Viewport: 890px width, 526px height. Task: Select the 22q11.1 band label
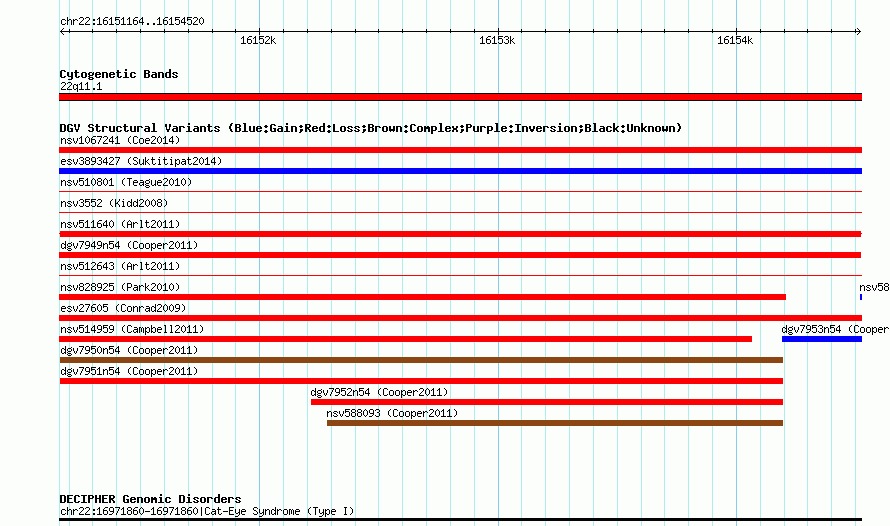click(81, 86)
